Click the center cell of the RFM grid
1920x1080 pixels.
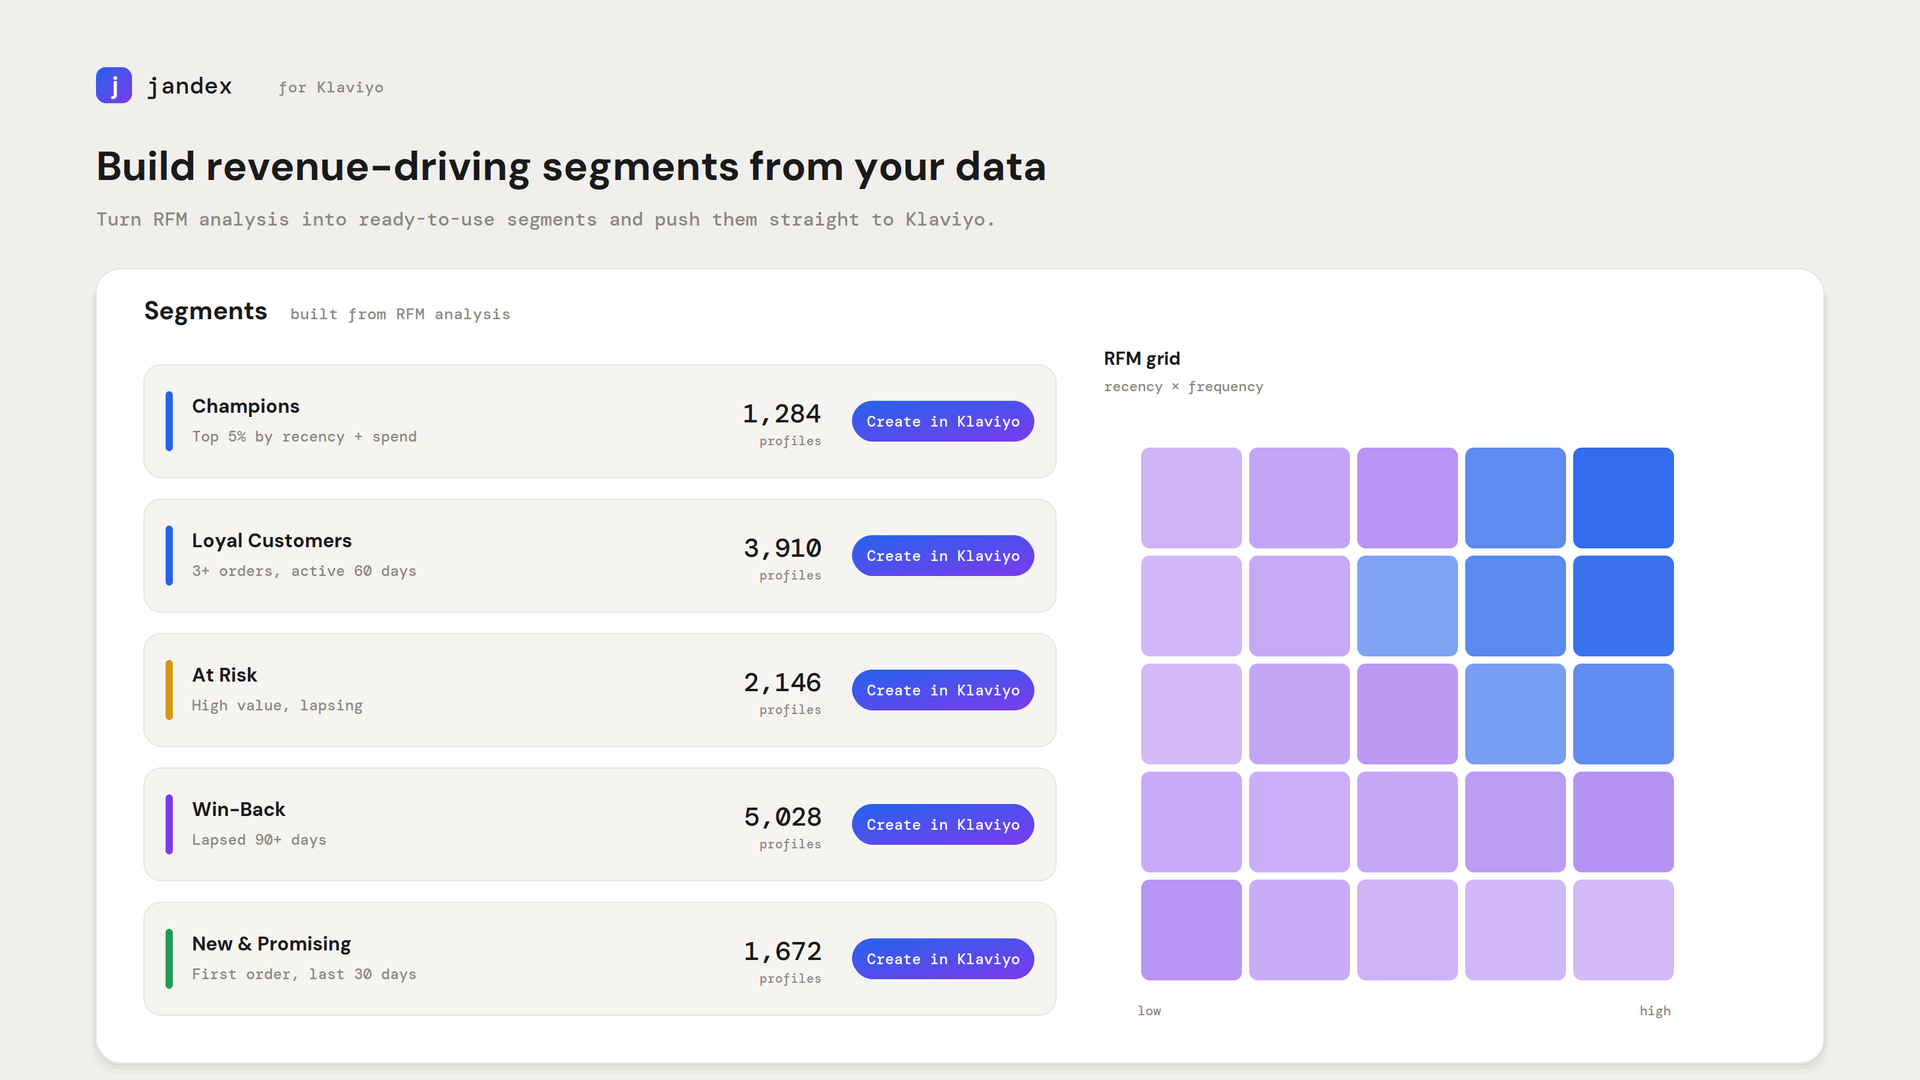(x=1407, y=714)
